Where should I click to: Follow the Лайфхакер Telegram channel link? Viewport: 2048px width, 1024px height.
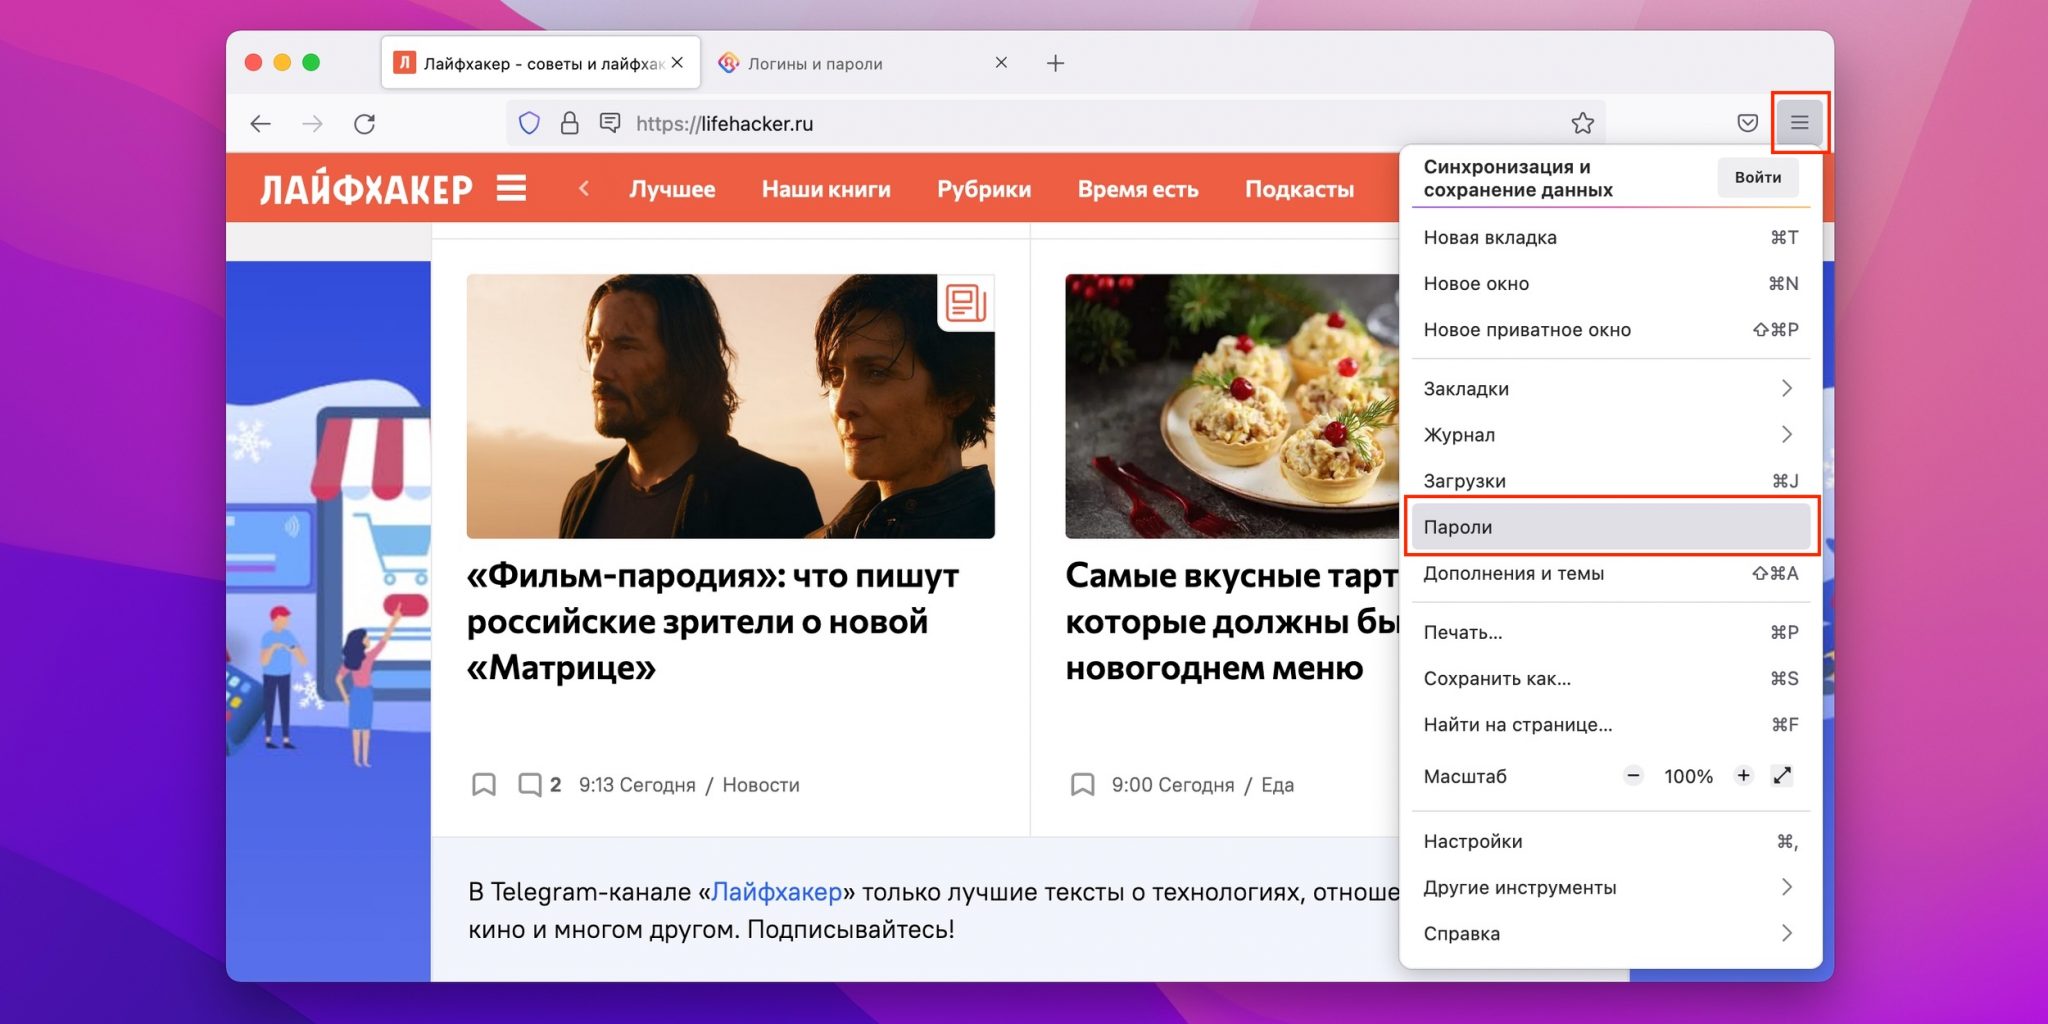(776, 891)
